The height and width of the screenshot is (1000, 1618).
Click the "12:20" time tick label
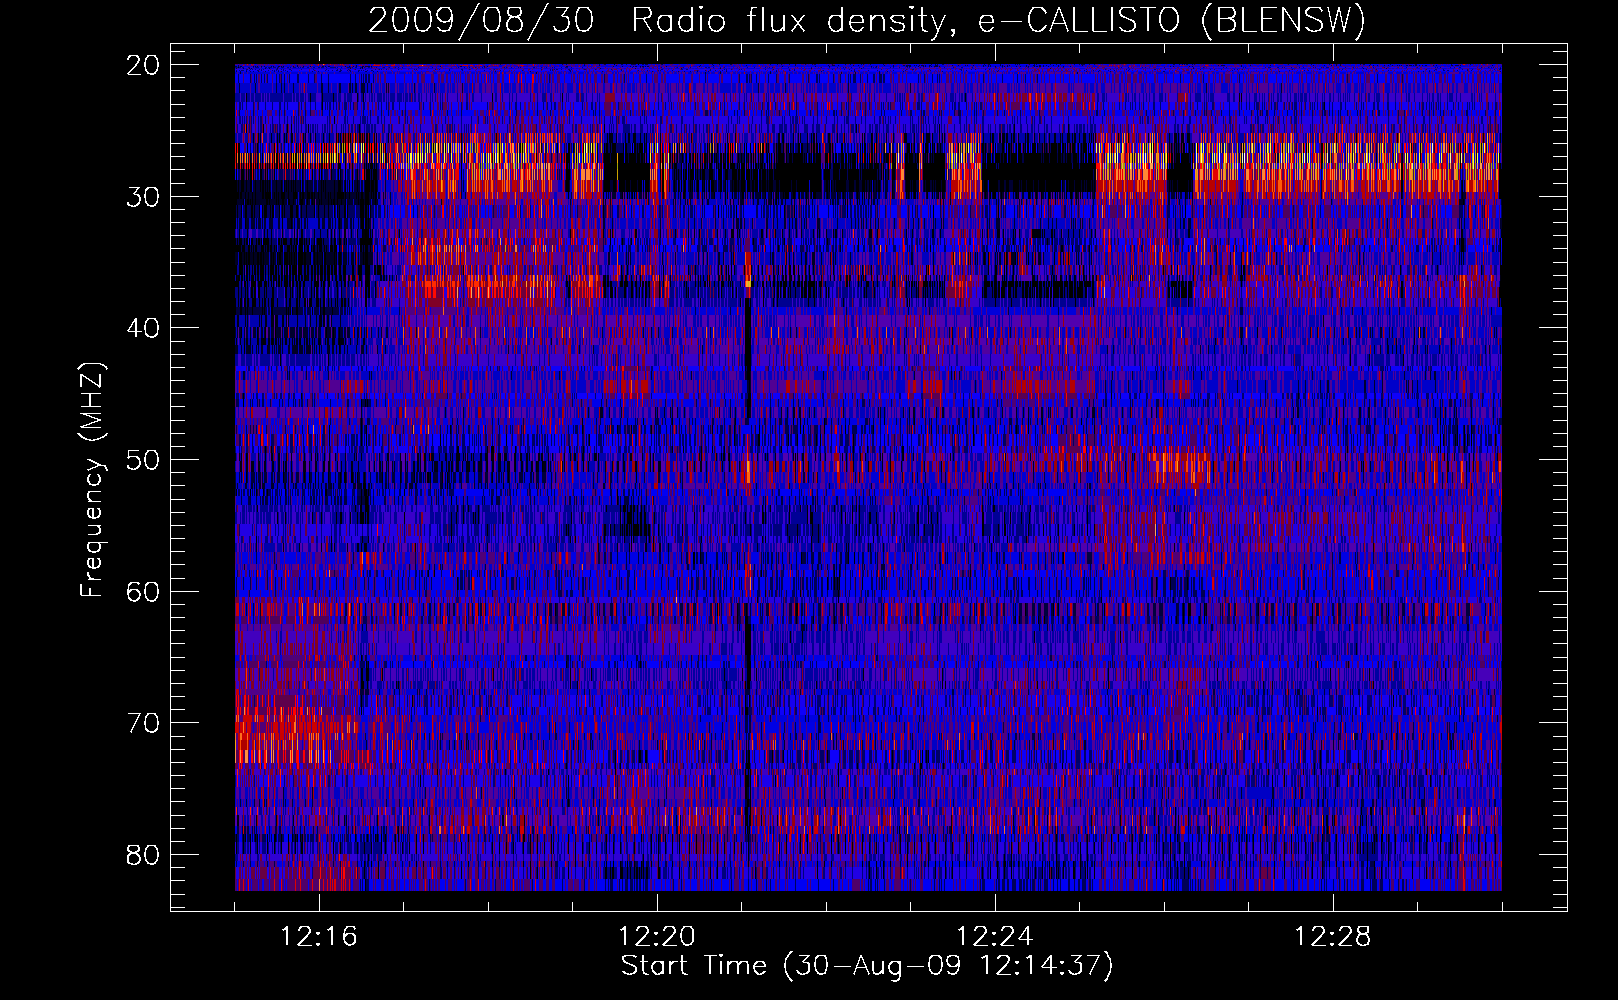click(x=657, y=937)
